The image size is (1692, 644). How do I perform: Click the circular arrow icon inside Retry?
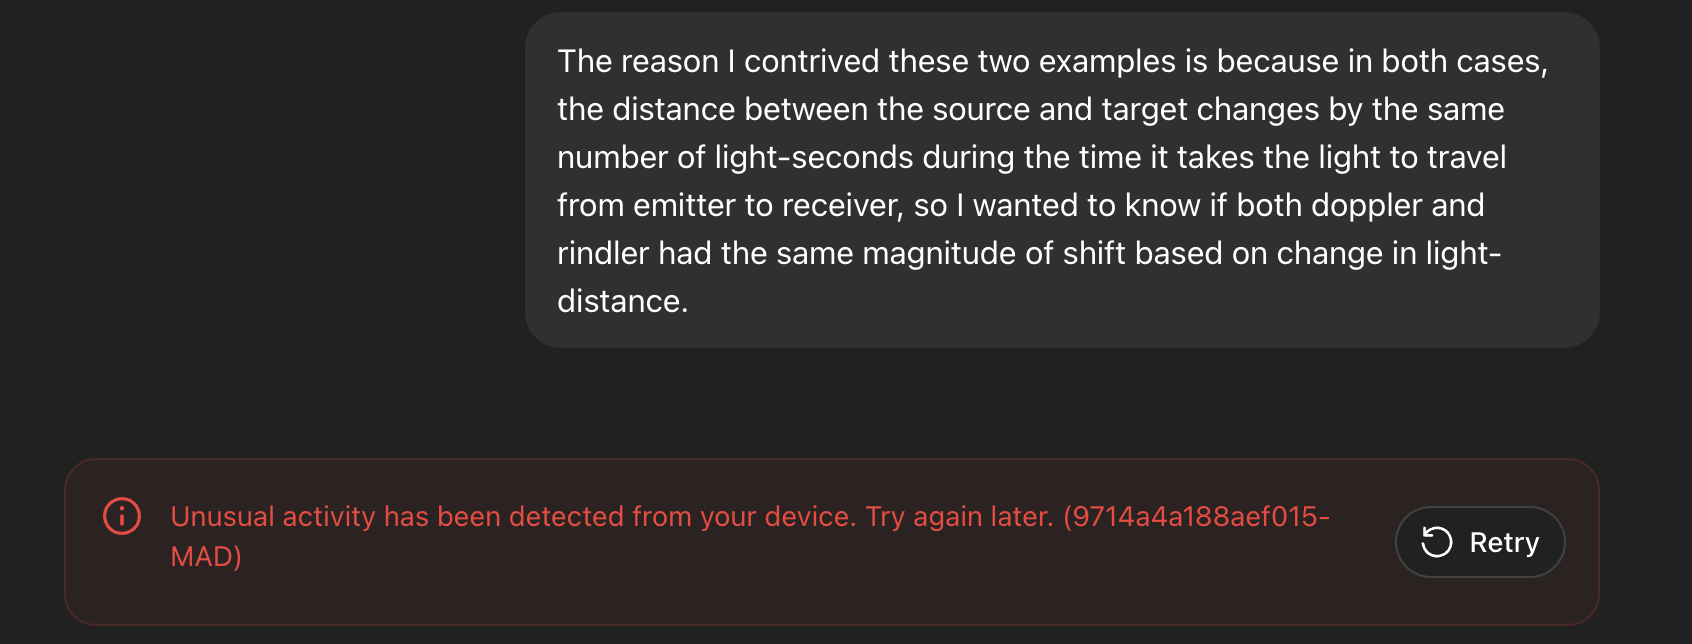point(1437,542)
